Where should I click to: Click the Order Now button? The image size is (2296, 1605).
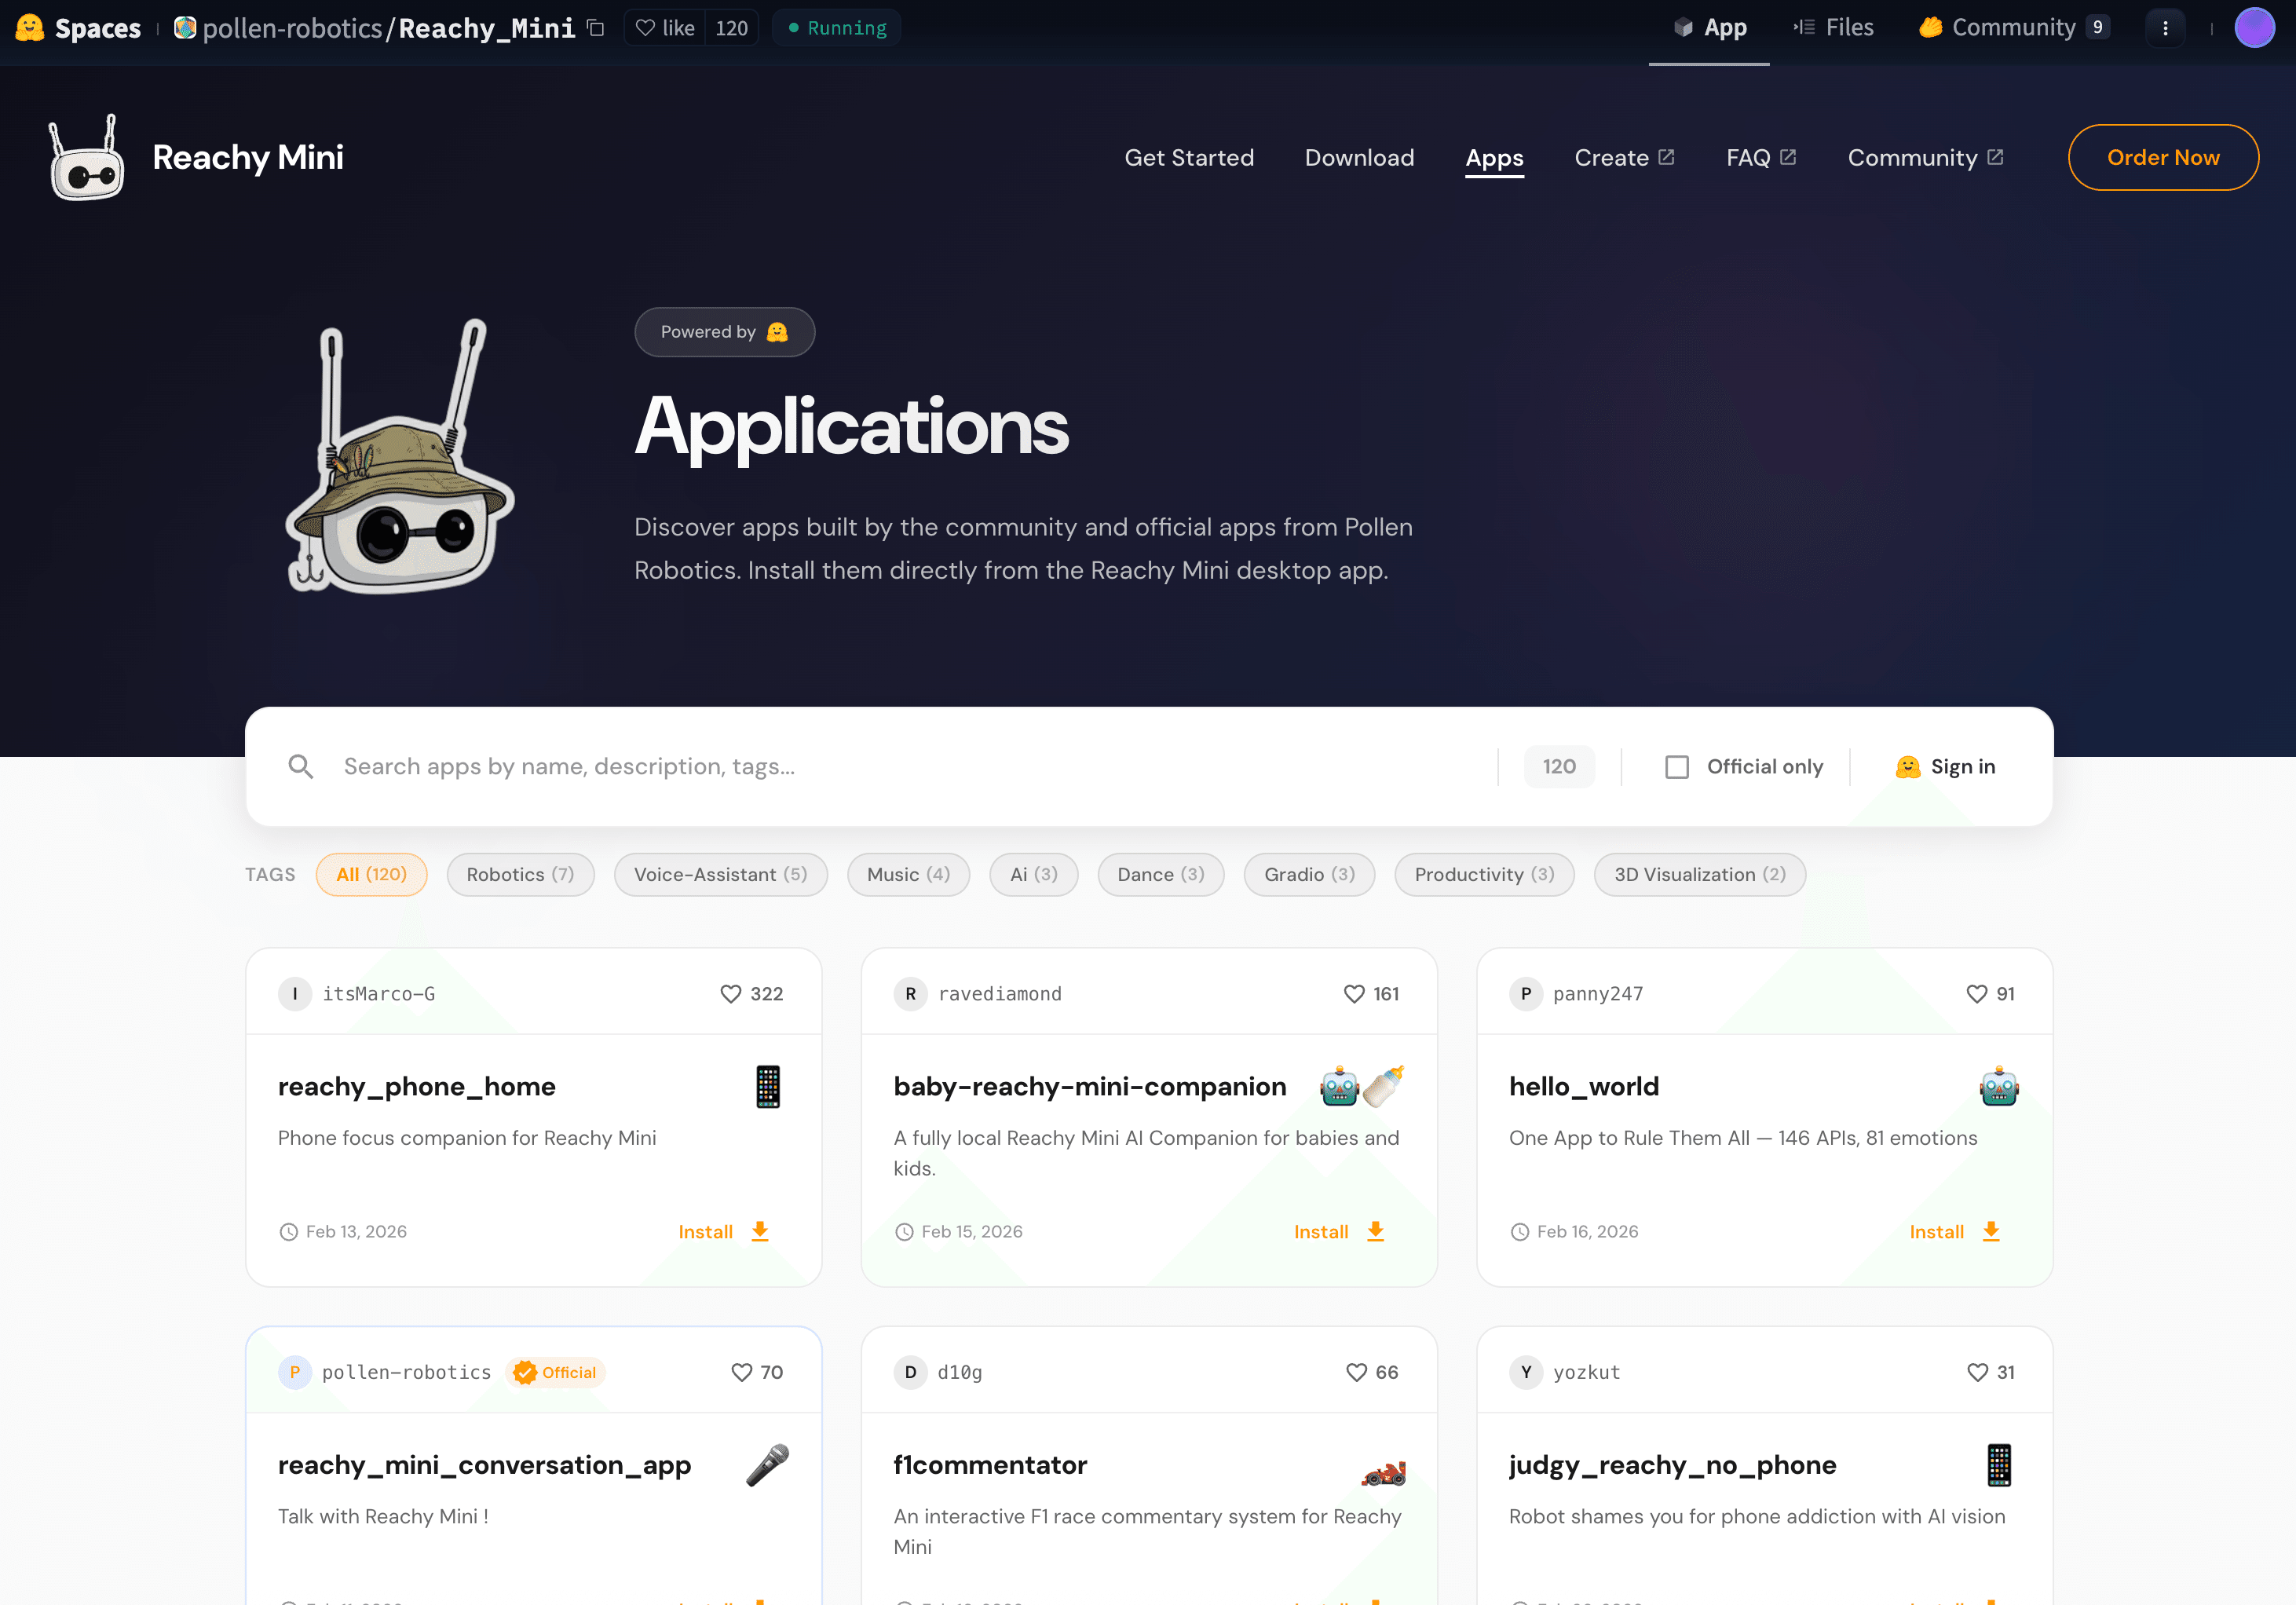coord(2162,158)
